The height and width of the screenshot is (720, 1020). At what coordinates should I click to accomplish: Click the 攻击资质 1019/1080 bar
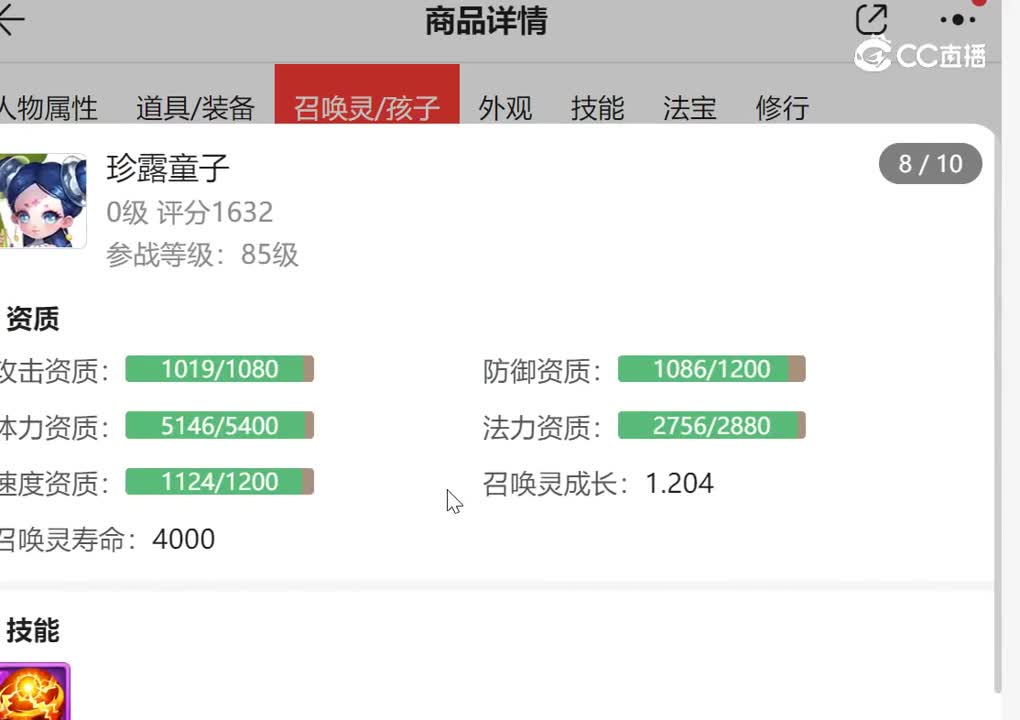pos(220,369)
